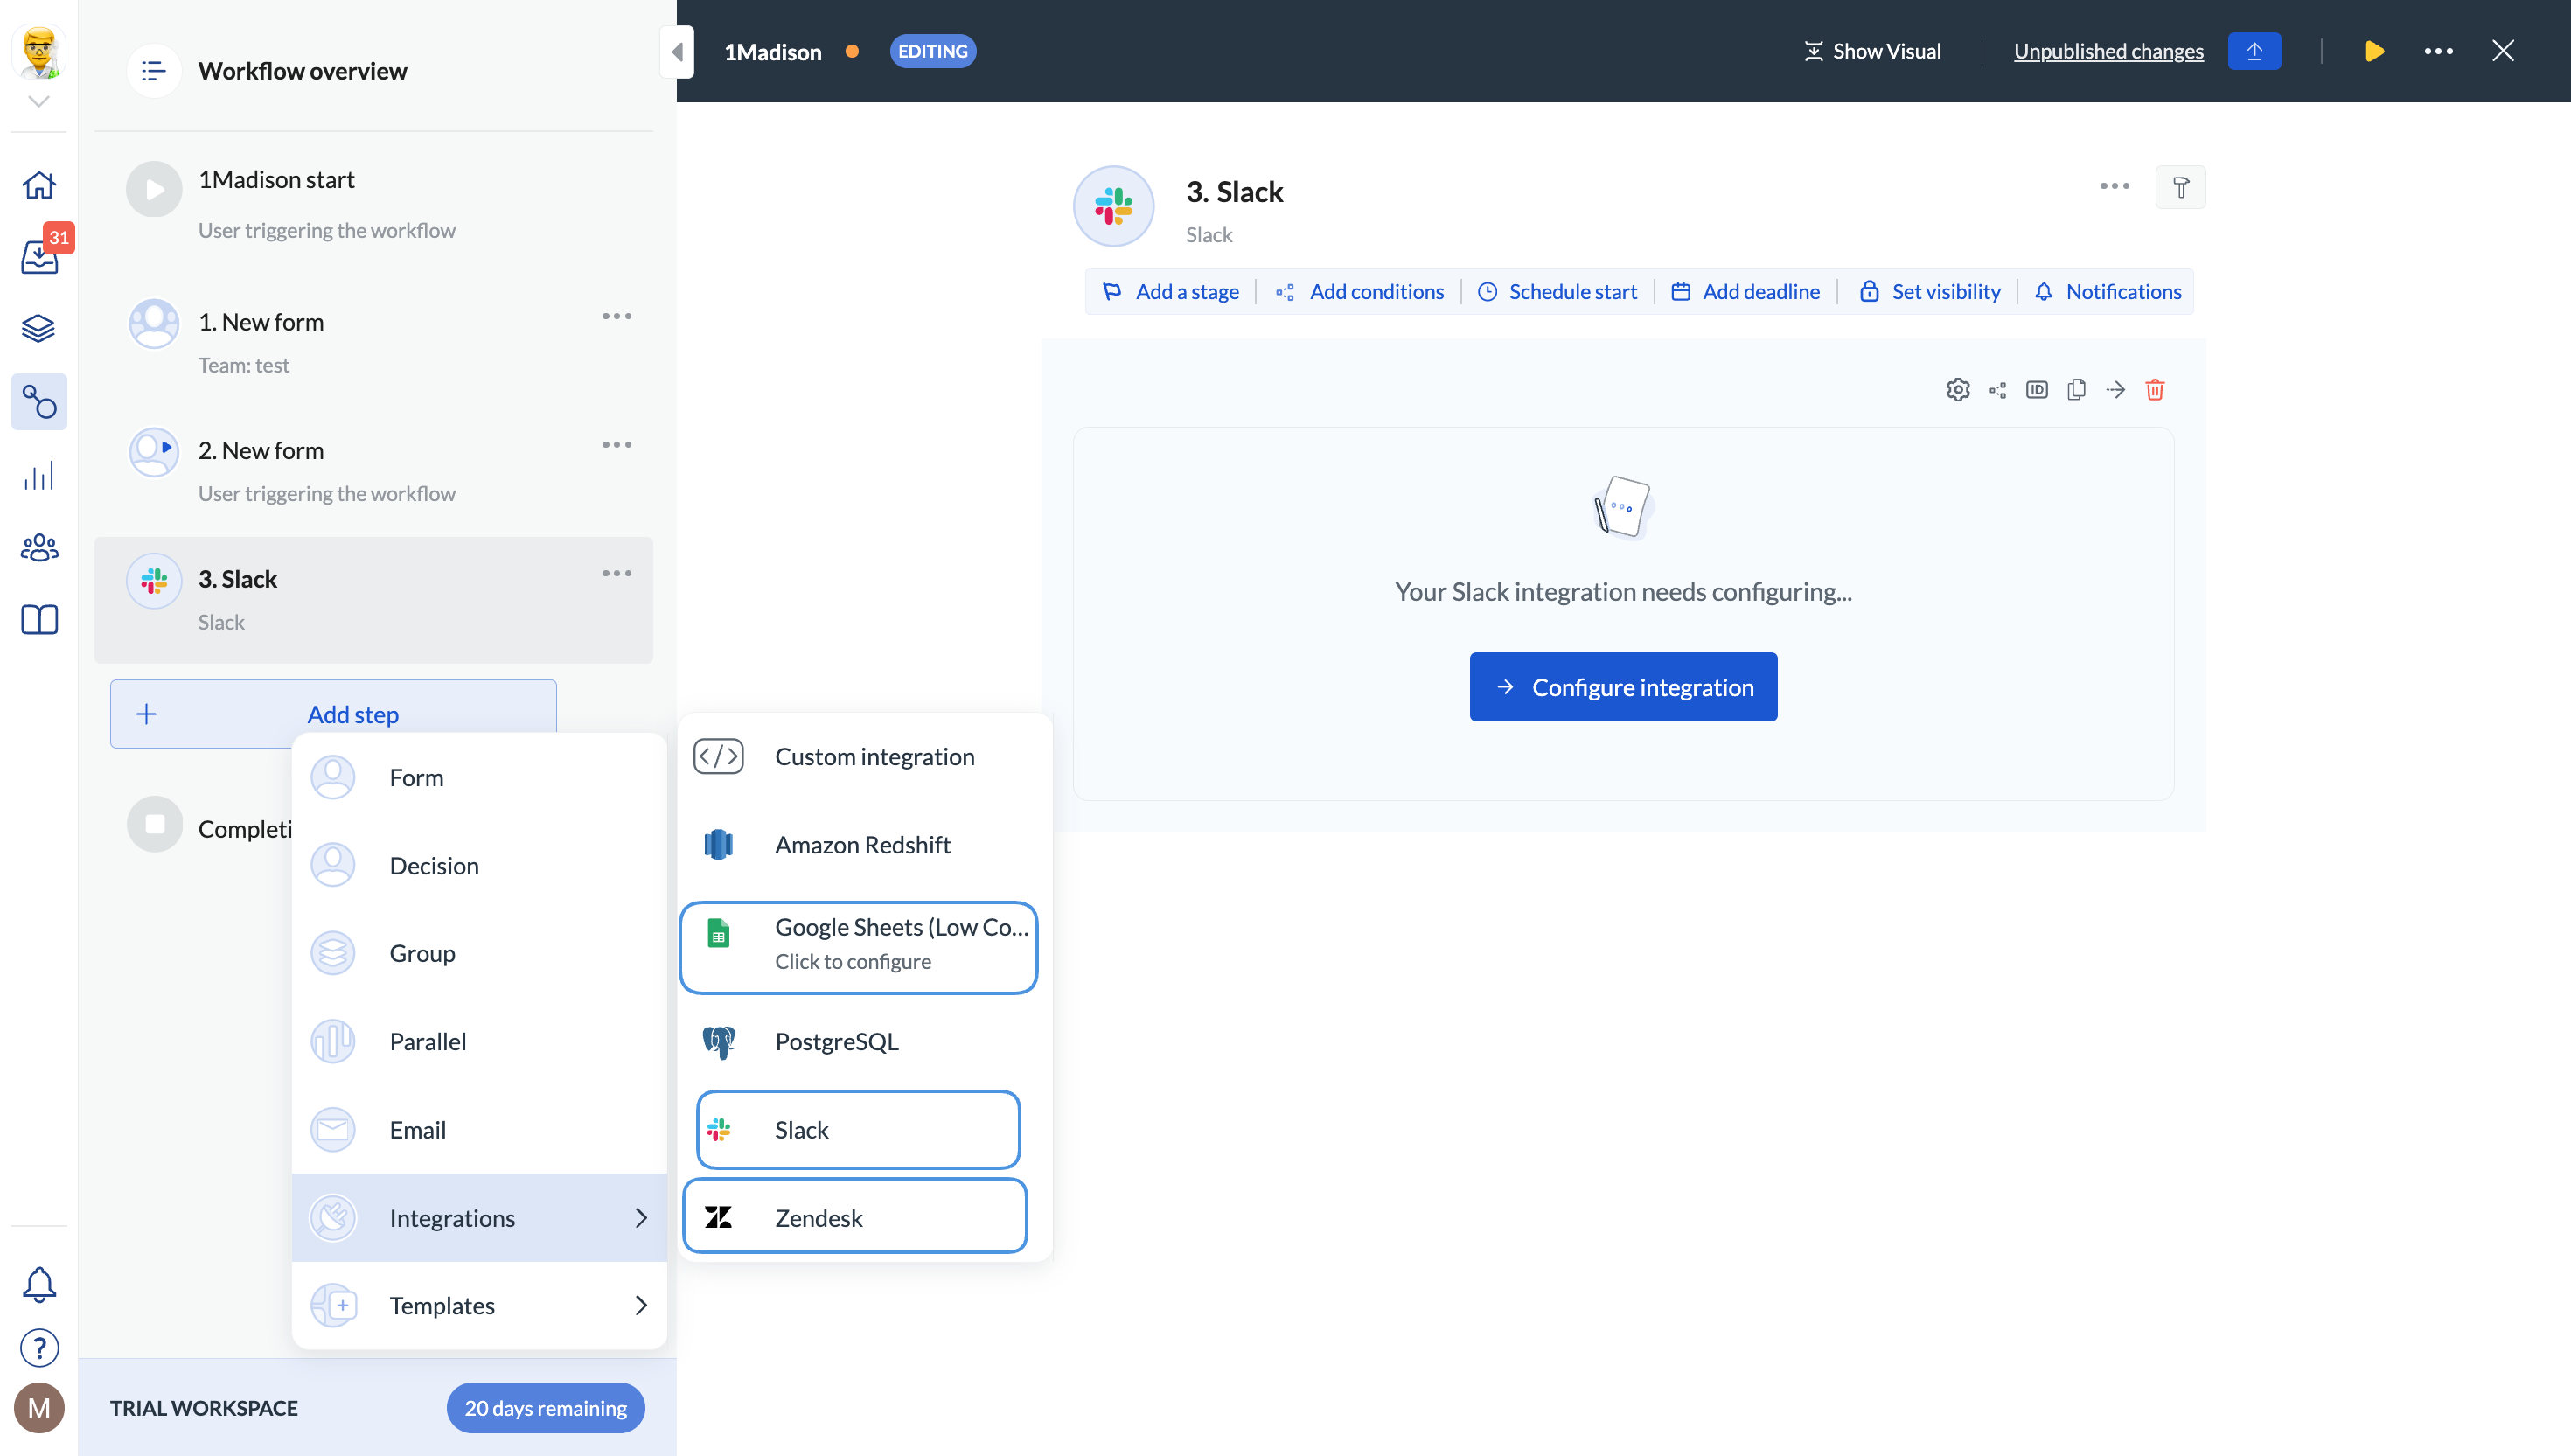Screen dimensions: 2571x1456
Task: Select Zendesk integration
Action: 854,1216
